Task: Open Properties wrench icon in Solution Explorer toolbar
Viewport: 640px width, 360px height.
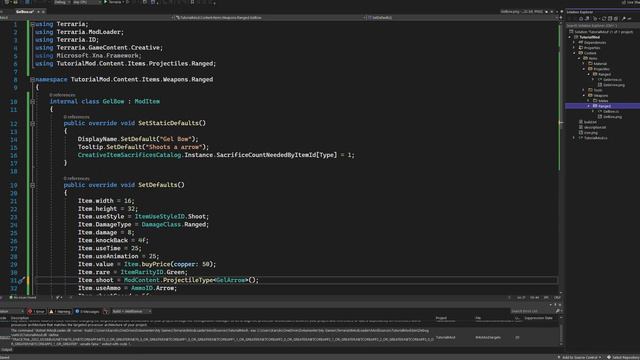Action: click(624, 19)
